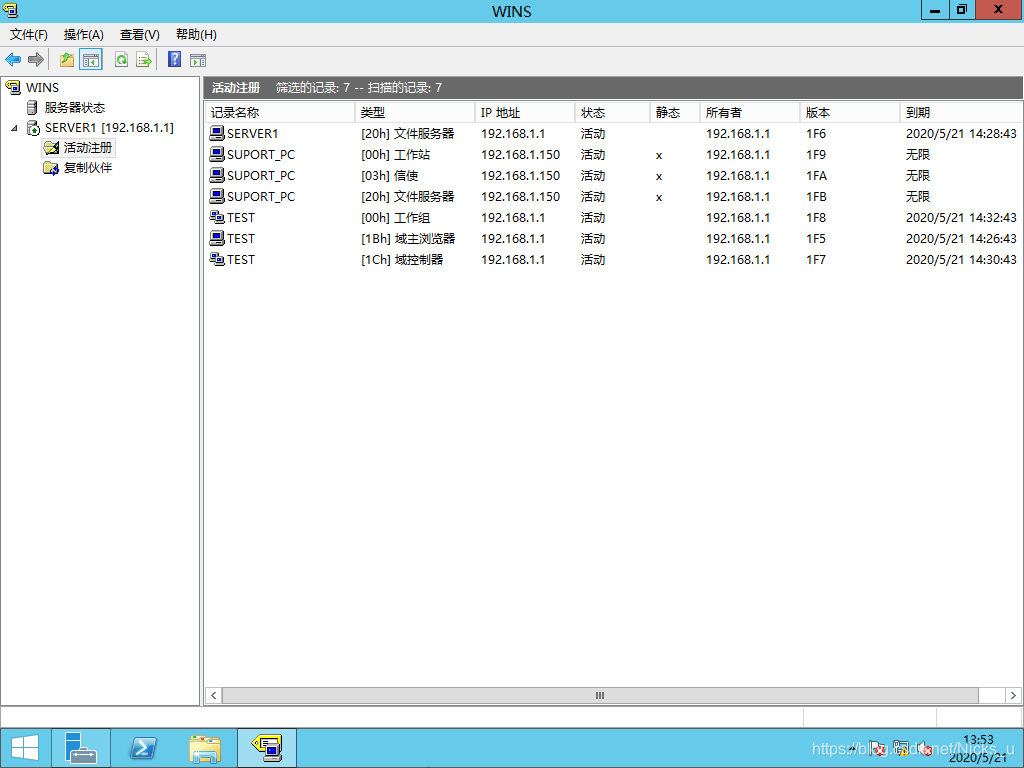The width and height of the screenshot is (1024, 768).
Task: Click the icon of SUPORT_PC [03h] 信使 record
Action: pos(217,175)
